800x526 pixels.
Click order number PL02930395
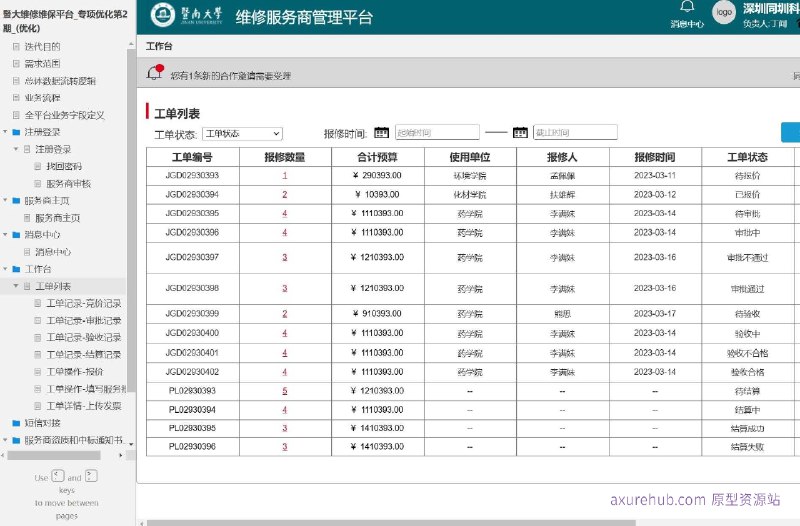pos(192,429)
